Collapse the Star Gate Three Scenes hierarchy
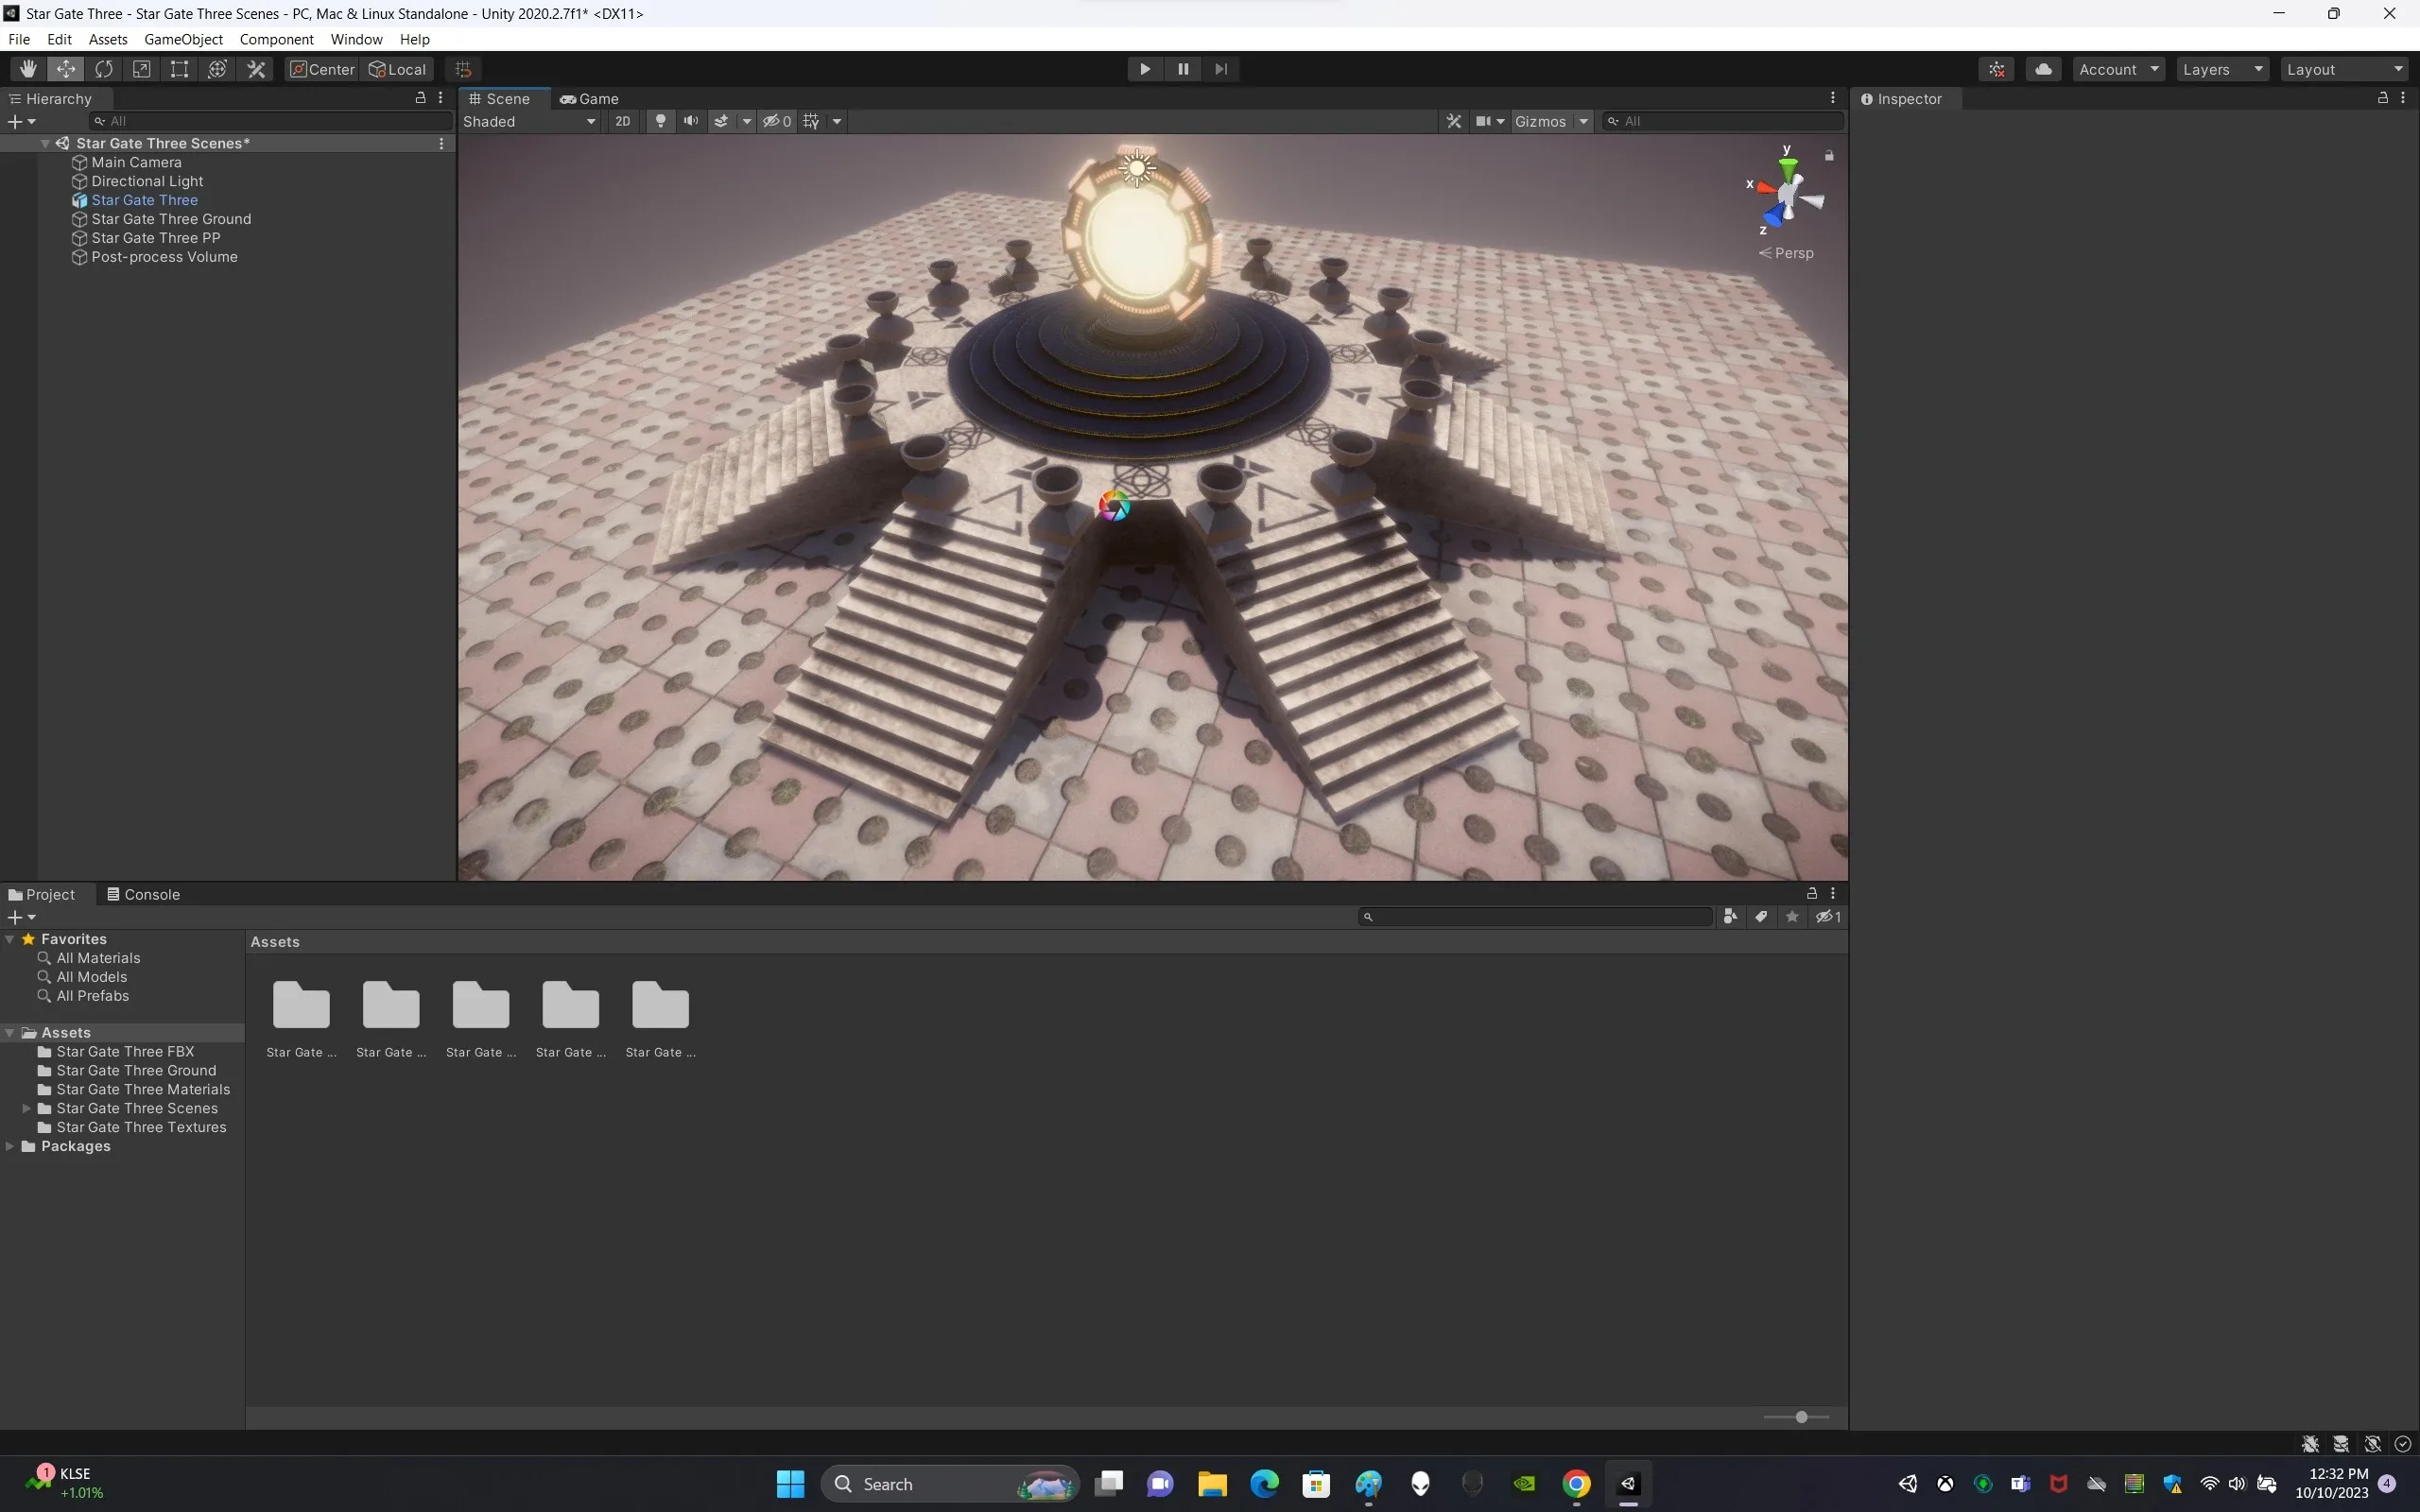Image resolution: width=2420 pixels, height=1512 pixels. point(45,143)
